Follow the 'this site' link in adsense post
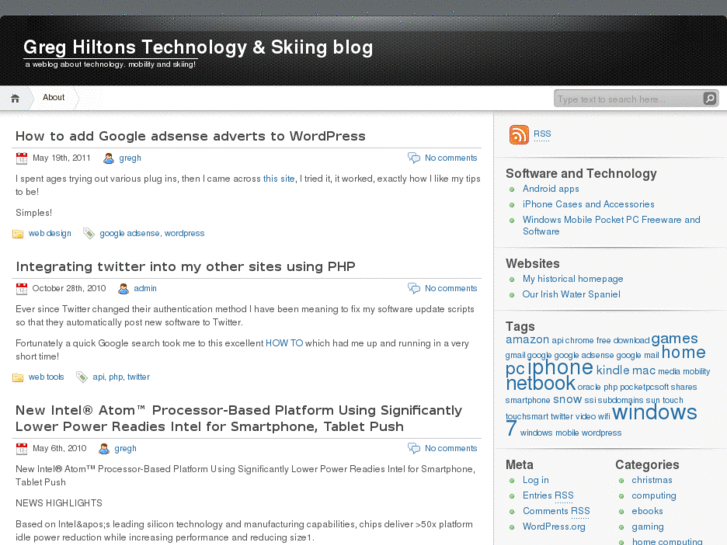The image size is (727, 545). point(279,179)
